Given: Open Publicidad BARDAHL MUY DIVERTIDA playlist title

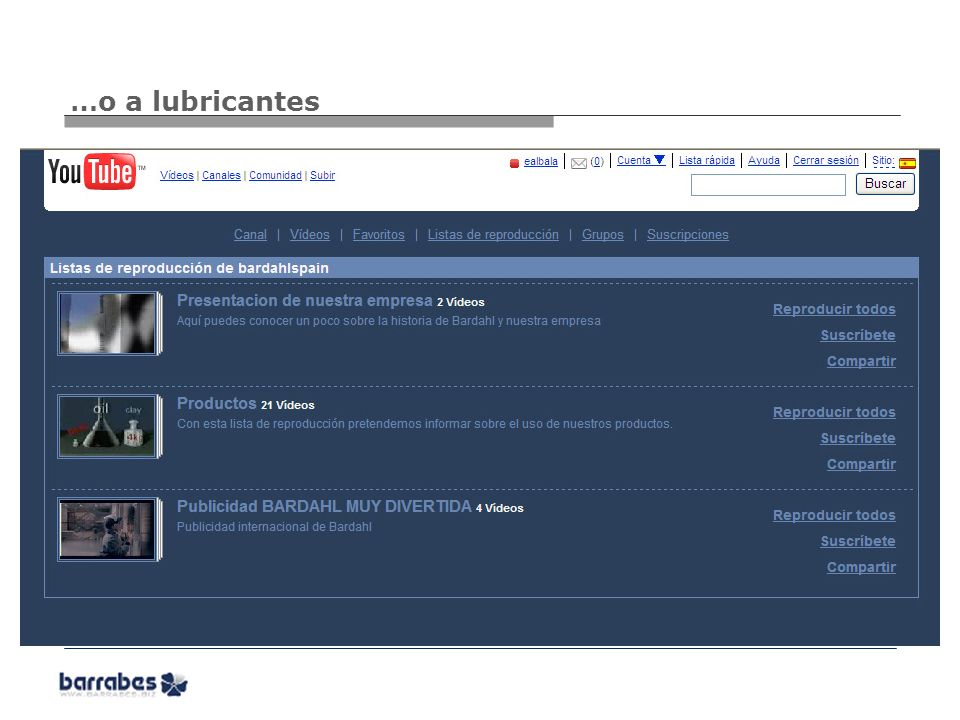Looking at the screenshot, I should click(x=324, y=506).
